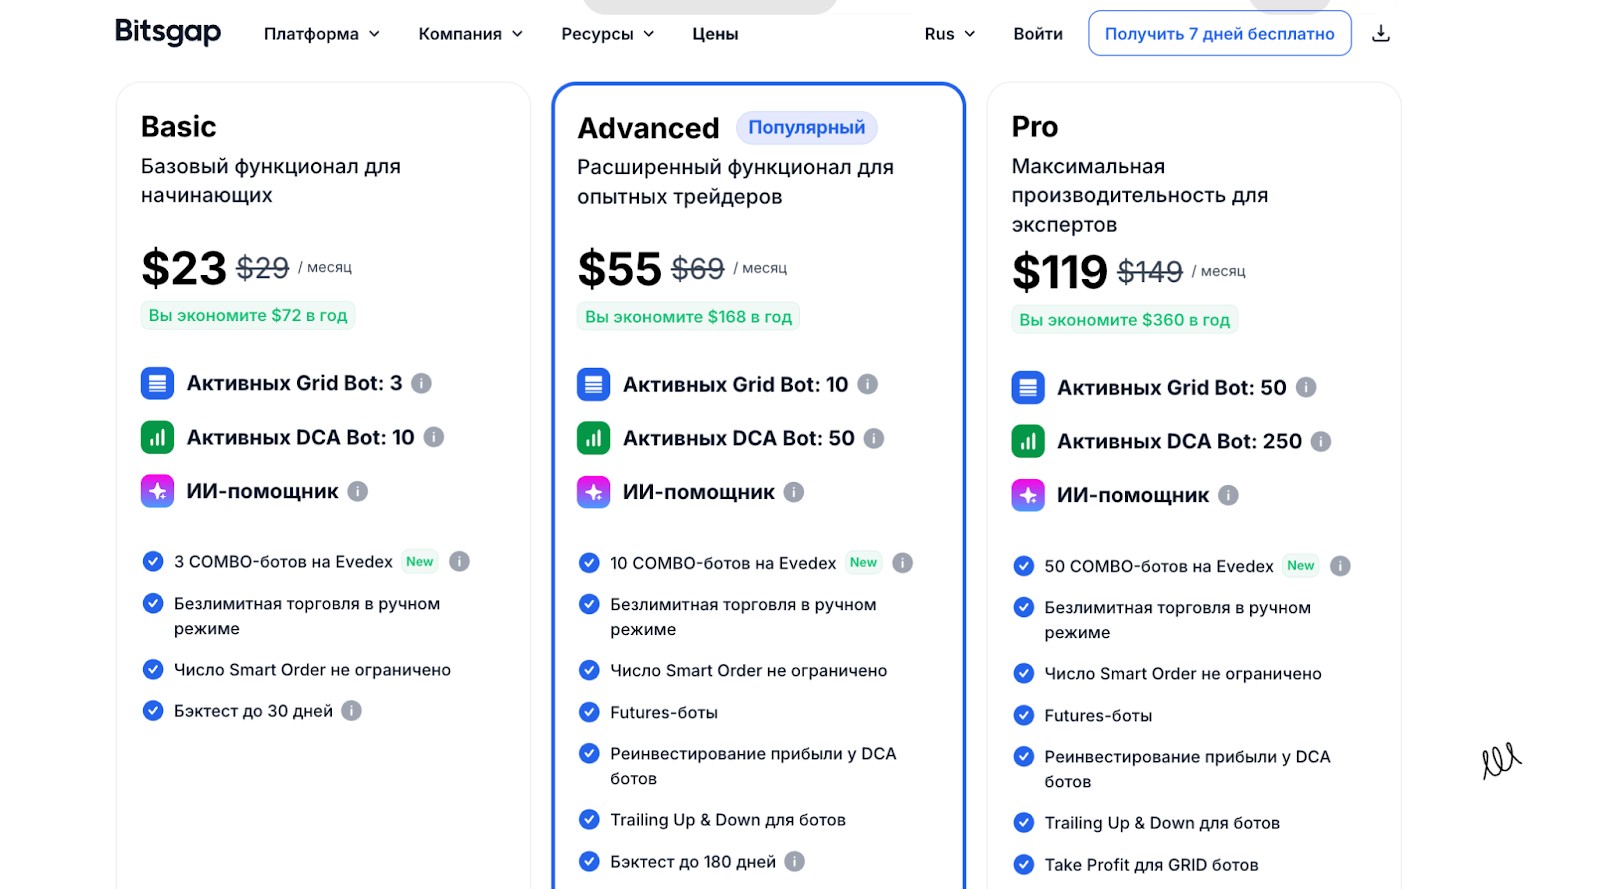Click Take Profit для GRID ботов text
The height and width of the screenshot is (889, 1600).
pos(1152,865)
